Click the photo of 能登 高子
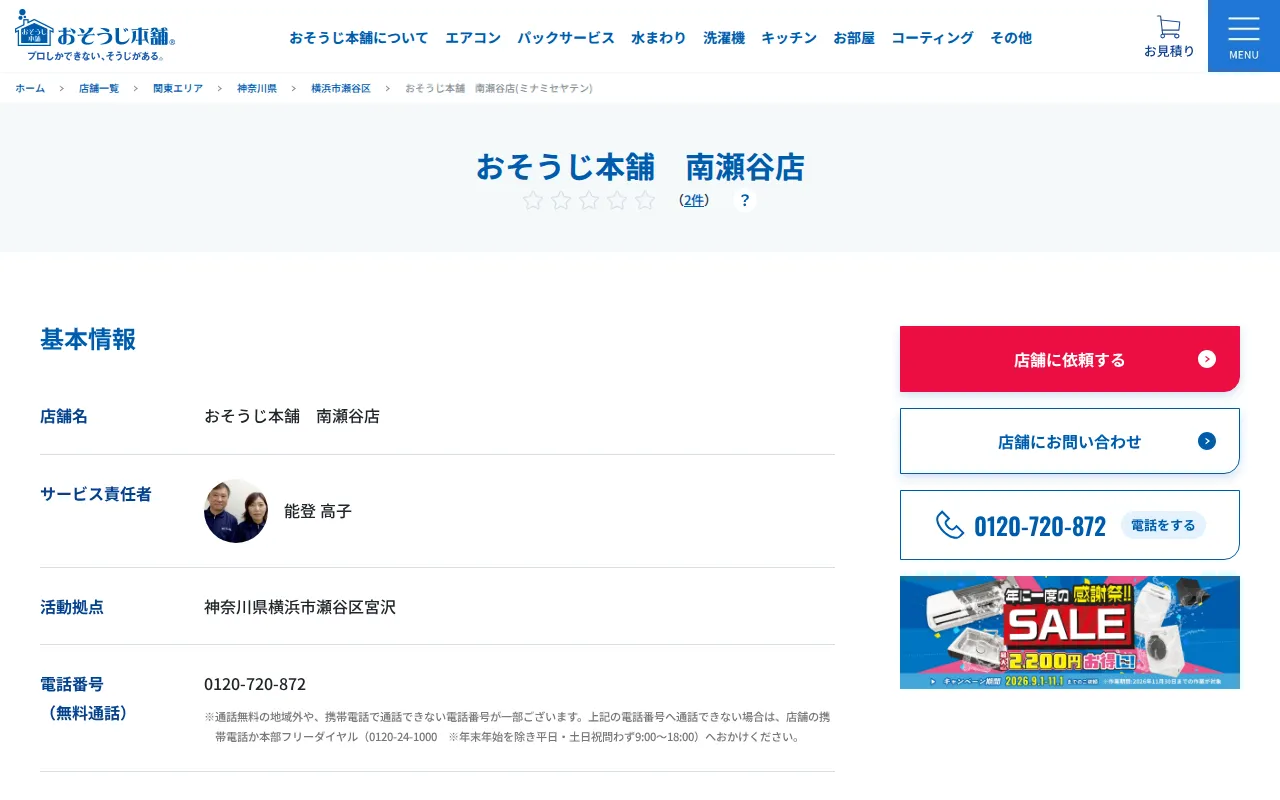The image size is (1280, 800). 236,511
